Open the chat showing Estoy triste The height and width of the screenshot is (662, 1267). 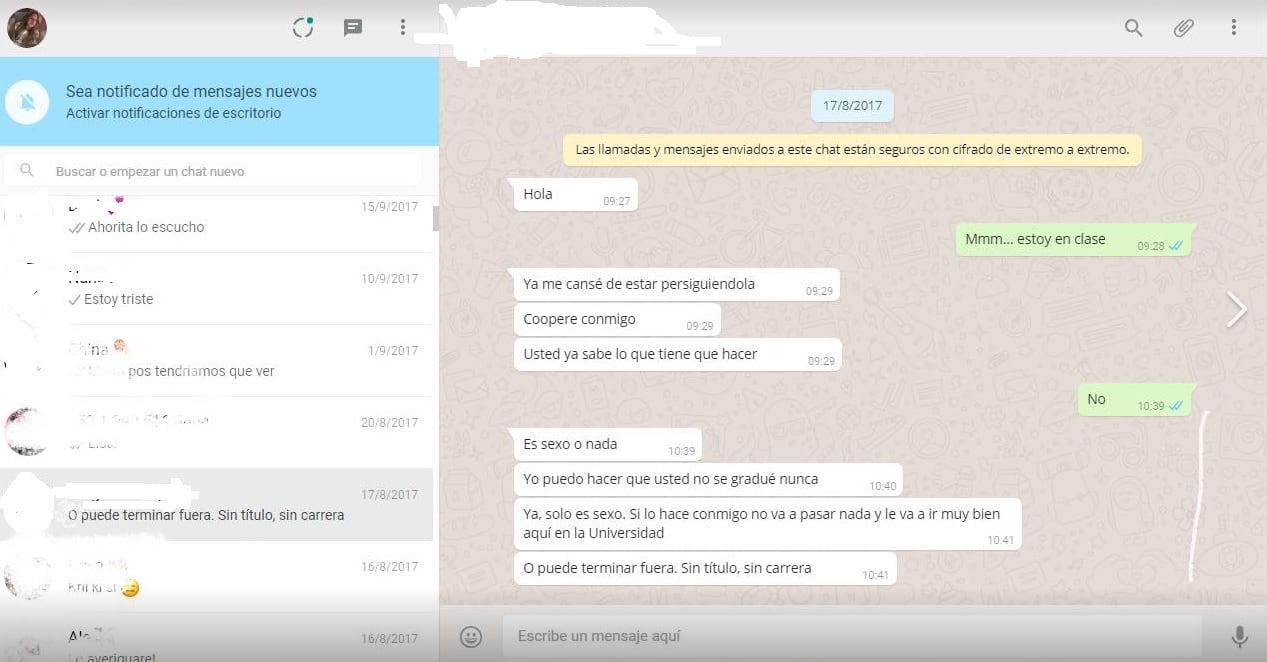(x=220, y=289)
